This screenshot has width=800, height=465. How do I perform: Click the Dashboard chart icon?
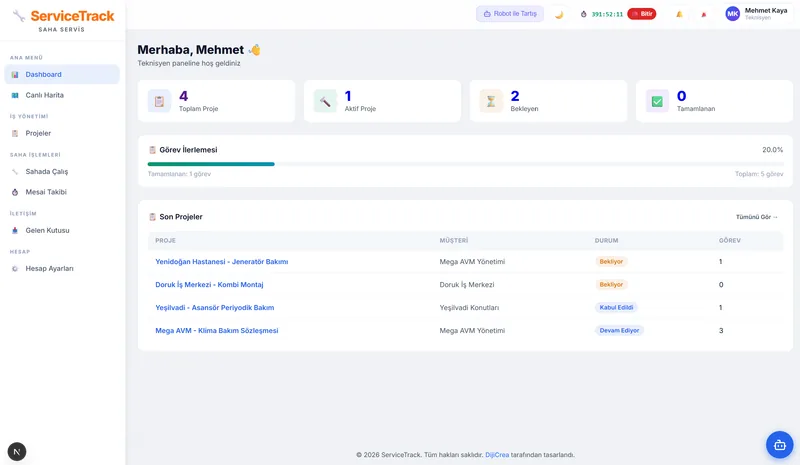(15, 75)
